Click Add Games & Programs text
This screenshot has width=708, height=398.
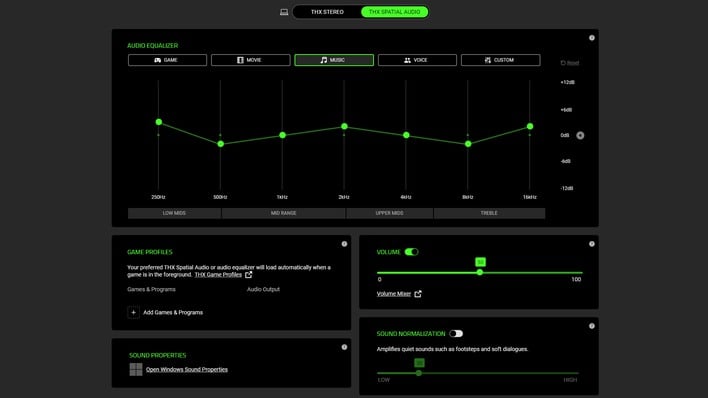pyautogui.click(x=173, y=313)
